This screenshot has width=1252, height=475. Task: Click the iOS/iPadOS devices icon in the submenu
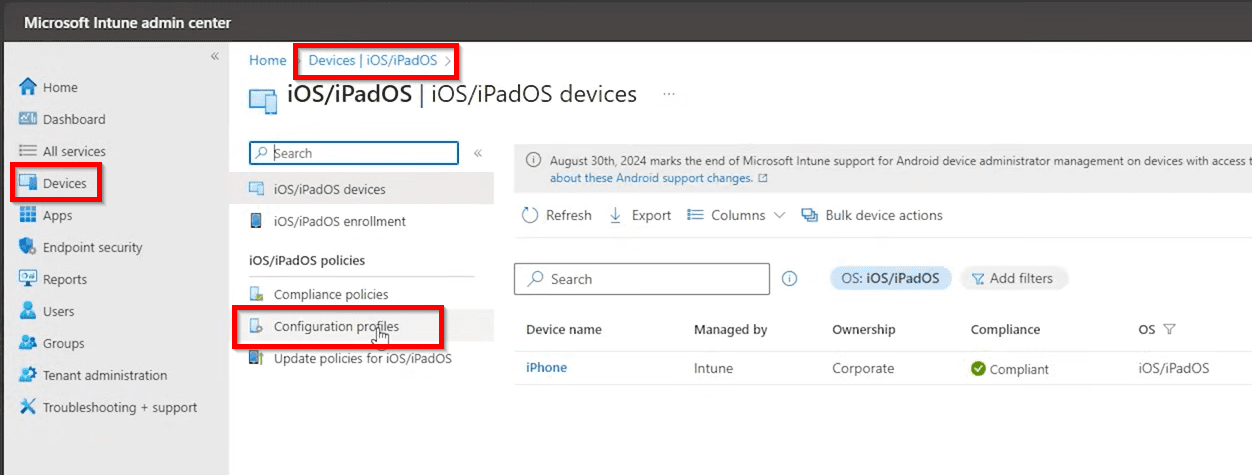pyautogui.click(x=256, y=189)
